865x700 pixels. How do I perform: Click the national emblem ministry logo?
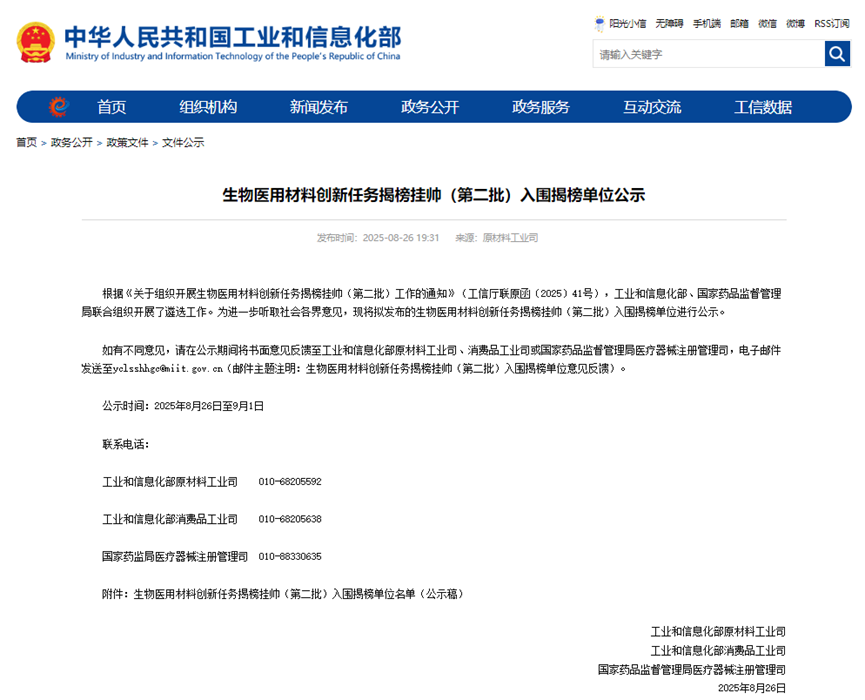(33, 43)
